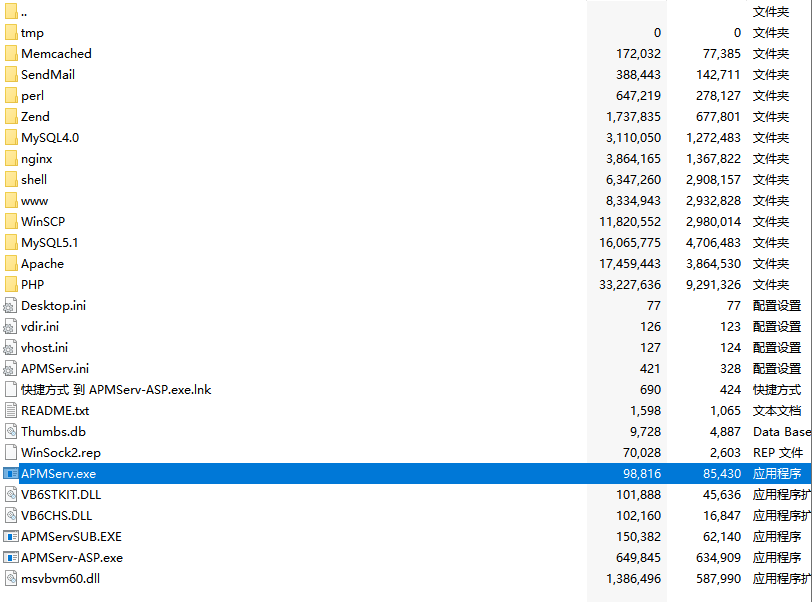812x602 pixels.
Task: Select the nginx folder icon
Action: [11, 159]
